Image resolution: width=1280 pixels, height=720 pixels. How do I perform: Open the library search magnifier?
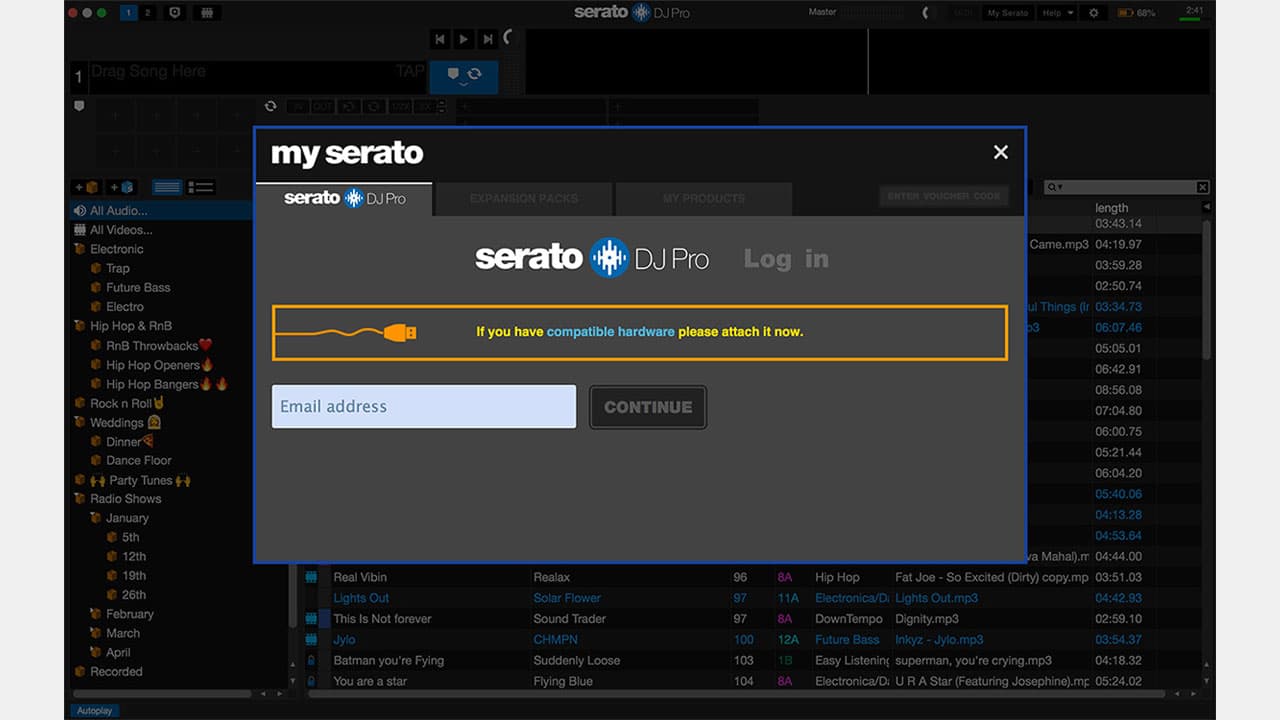tap(1053, 187)
